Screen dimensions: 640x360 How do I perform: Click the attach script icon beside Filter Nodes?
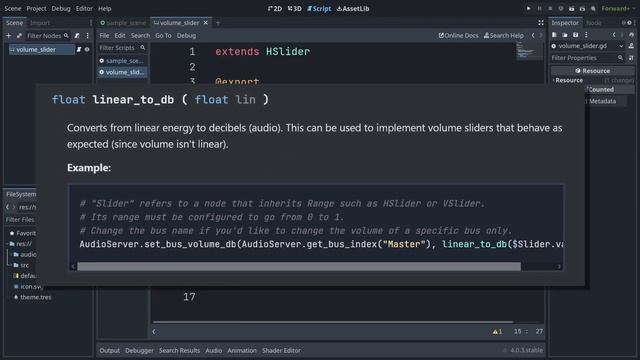(x=77, y=36)
